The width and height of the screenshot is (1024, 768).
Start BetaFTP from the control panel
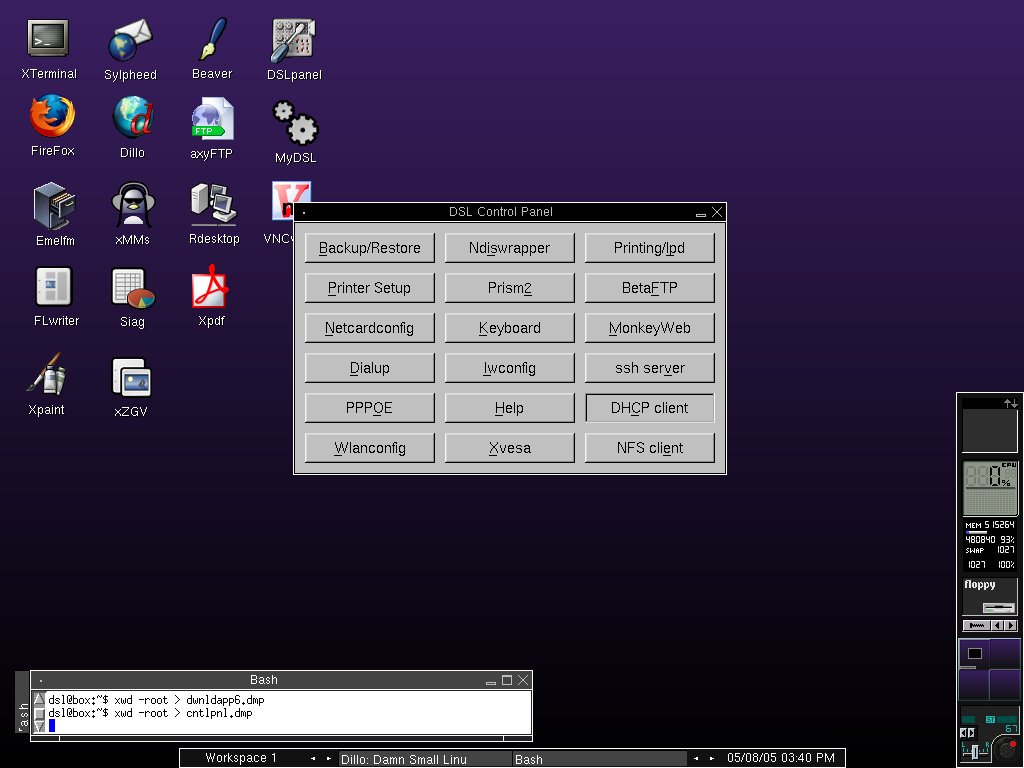649,288
